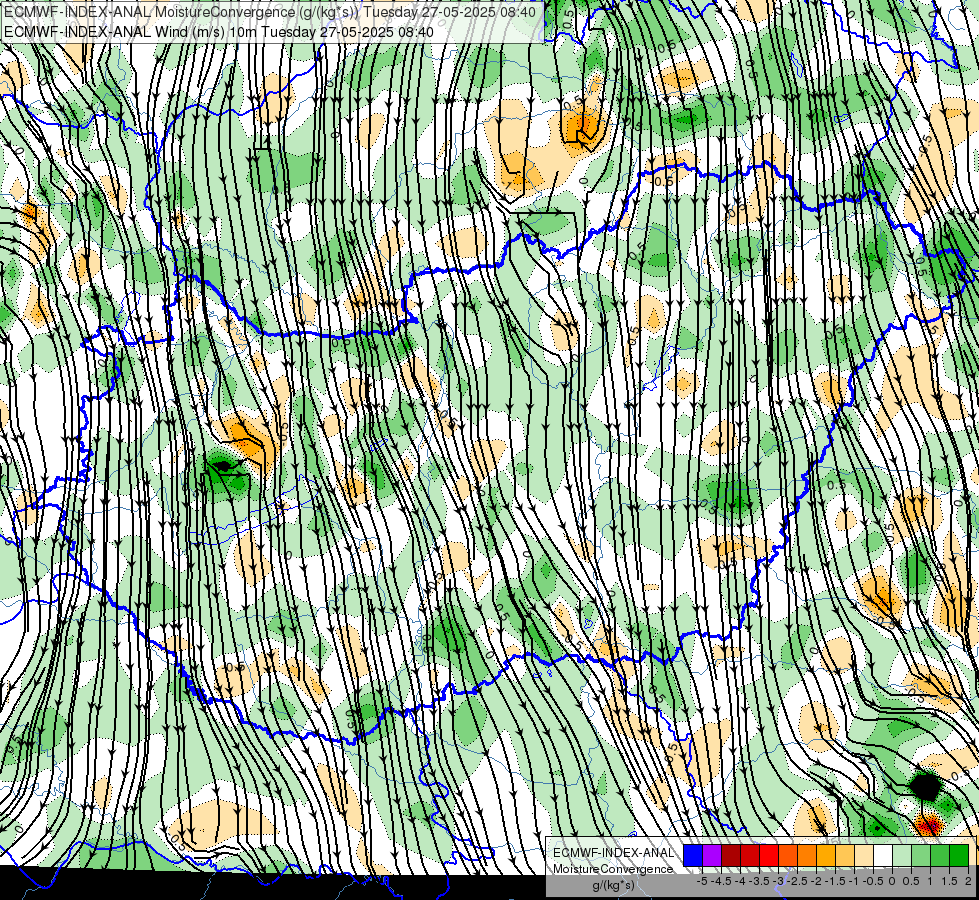The height and width of the screenshot is (900, 979).
Task: Pick the orange-red swatch -3 to -2.5
Action: click(x=788, y=855)
